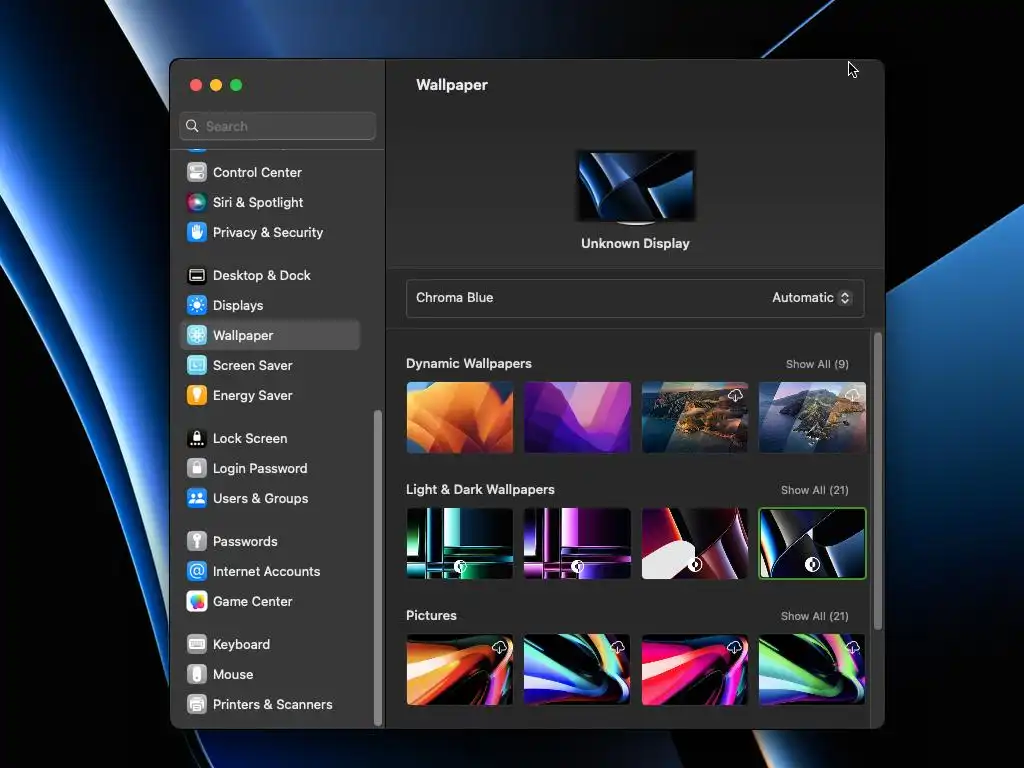This screenshot has height=768, width=1024.
Task: Click the Game Center label
Action: (x=253, y=601)
